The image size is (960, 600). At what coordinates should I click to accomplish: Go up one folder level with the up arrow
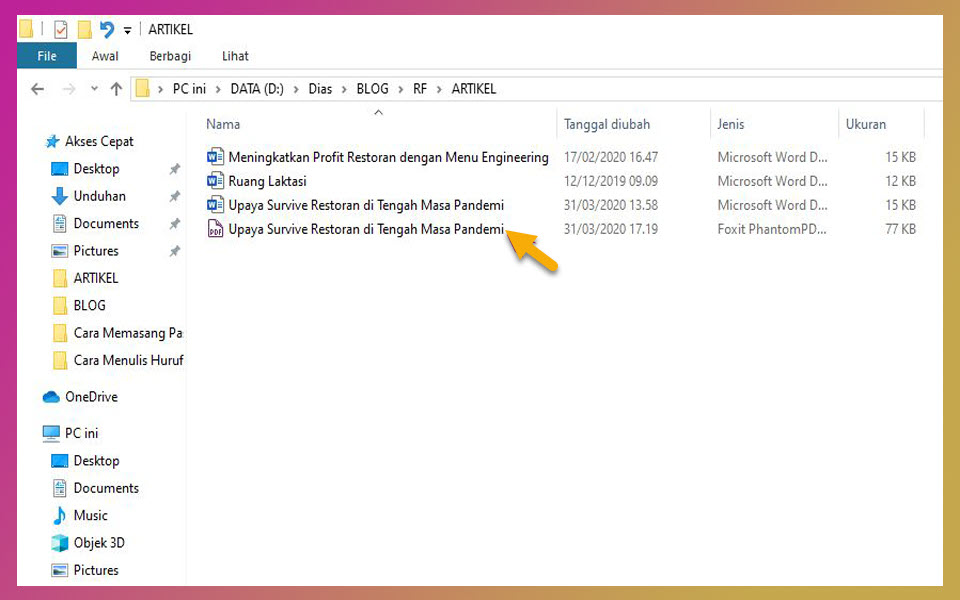[x=116, y=88]
